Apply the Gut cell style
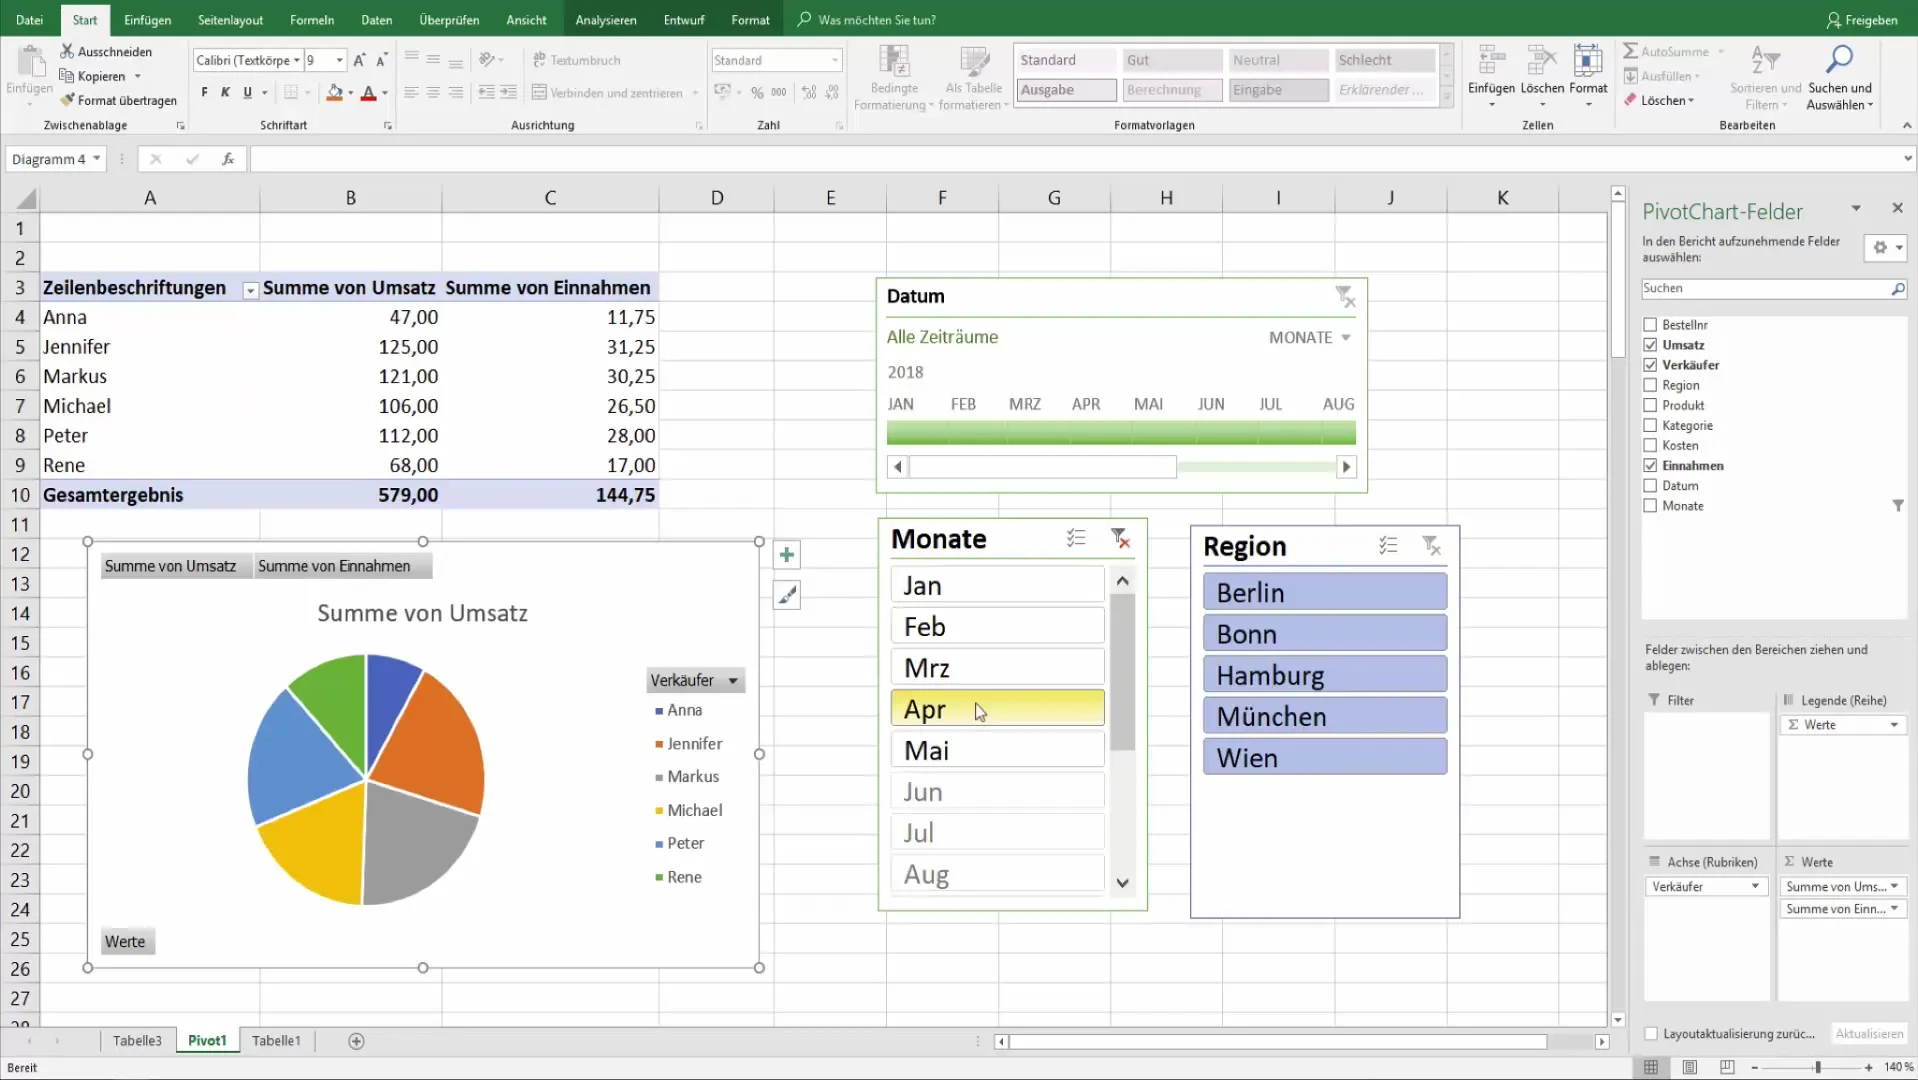This screenshot has width=1918, height=1080. coord(1172,60)
